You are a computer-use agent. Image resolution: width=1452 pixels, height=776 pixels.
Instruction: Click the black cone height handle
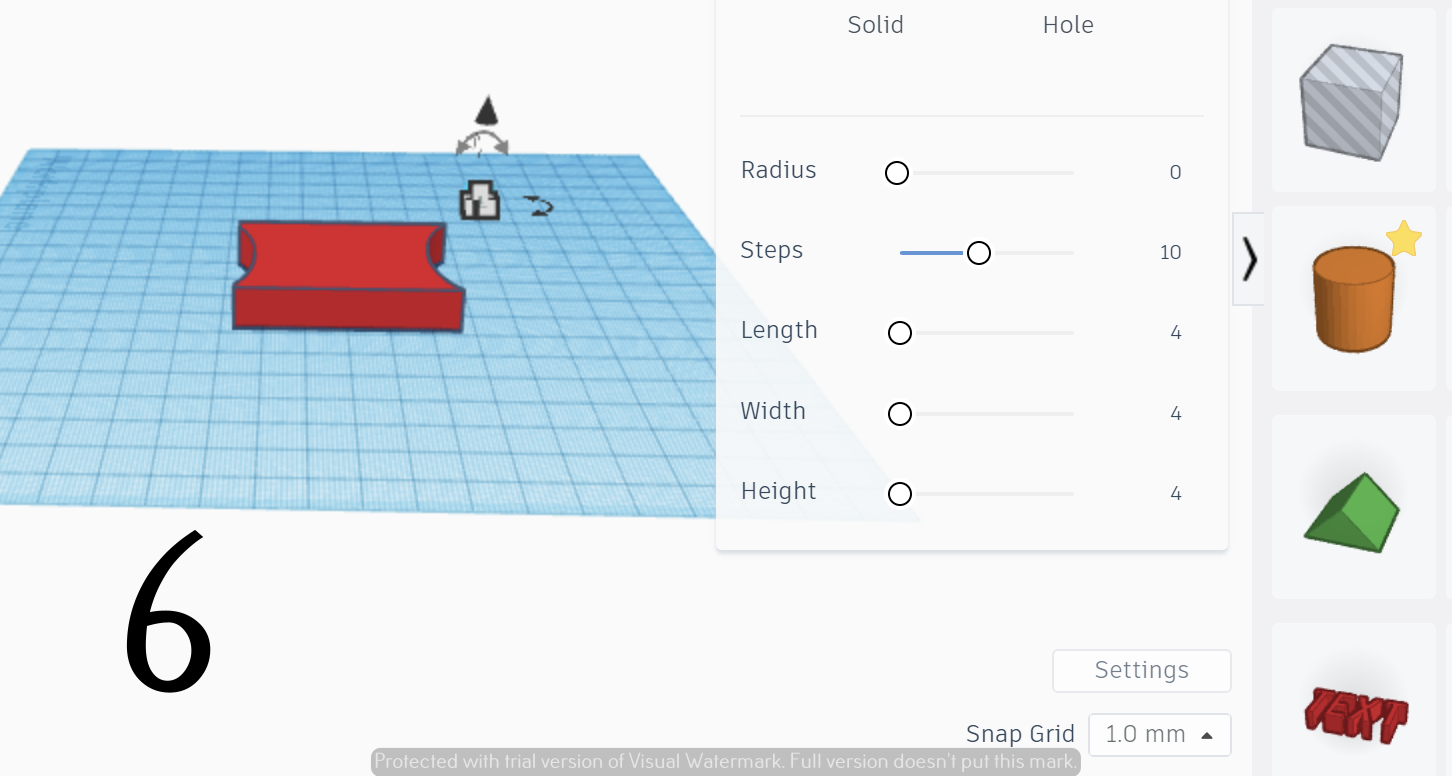486,110
